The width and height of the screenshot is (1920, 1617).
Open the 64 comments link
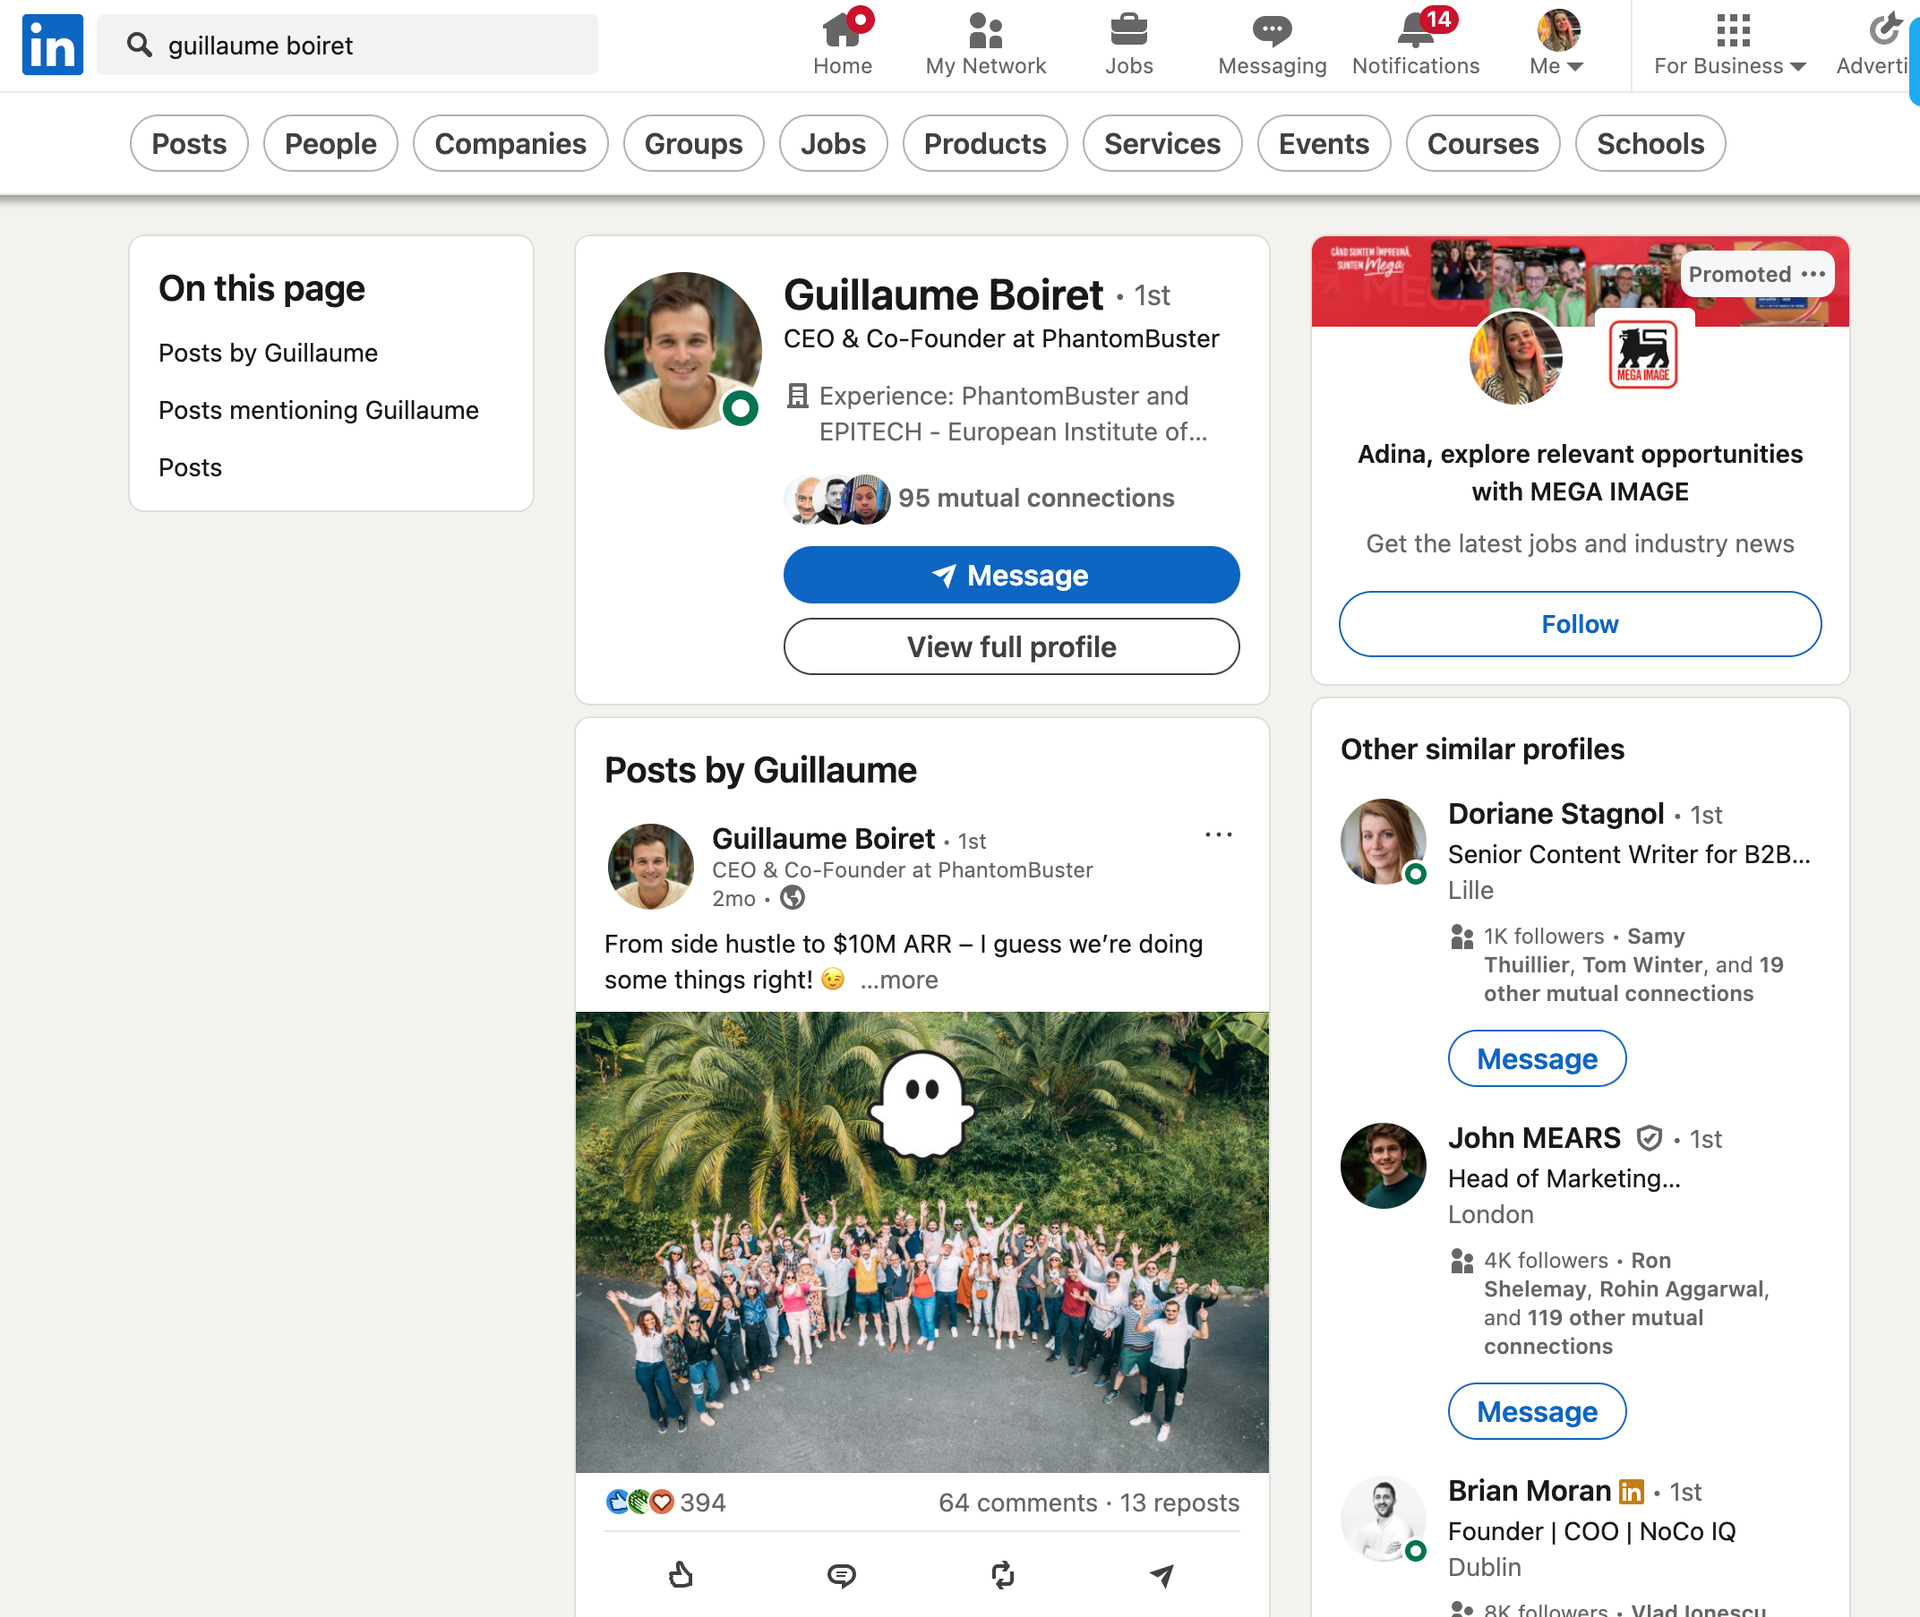coord(1018,1503)
